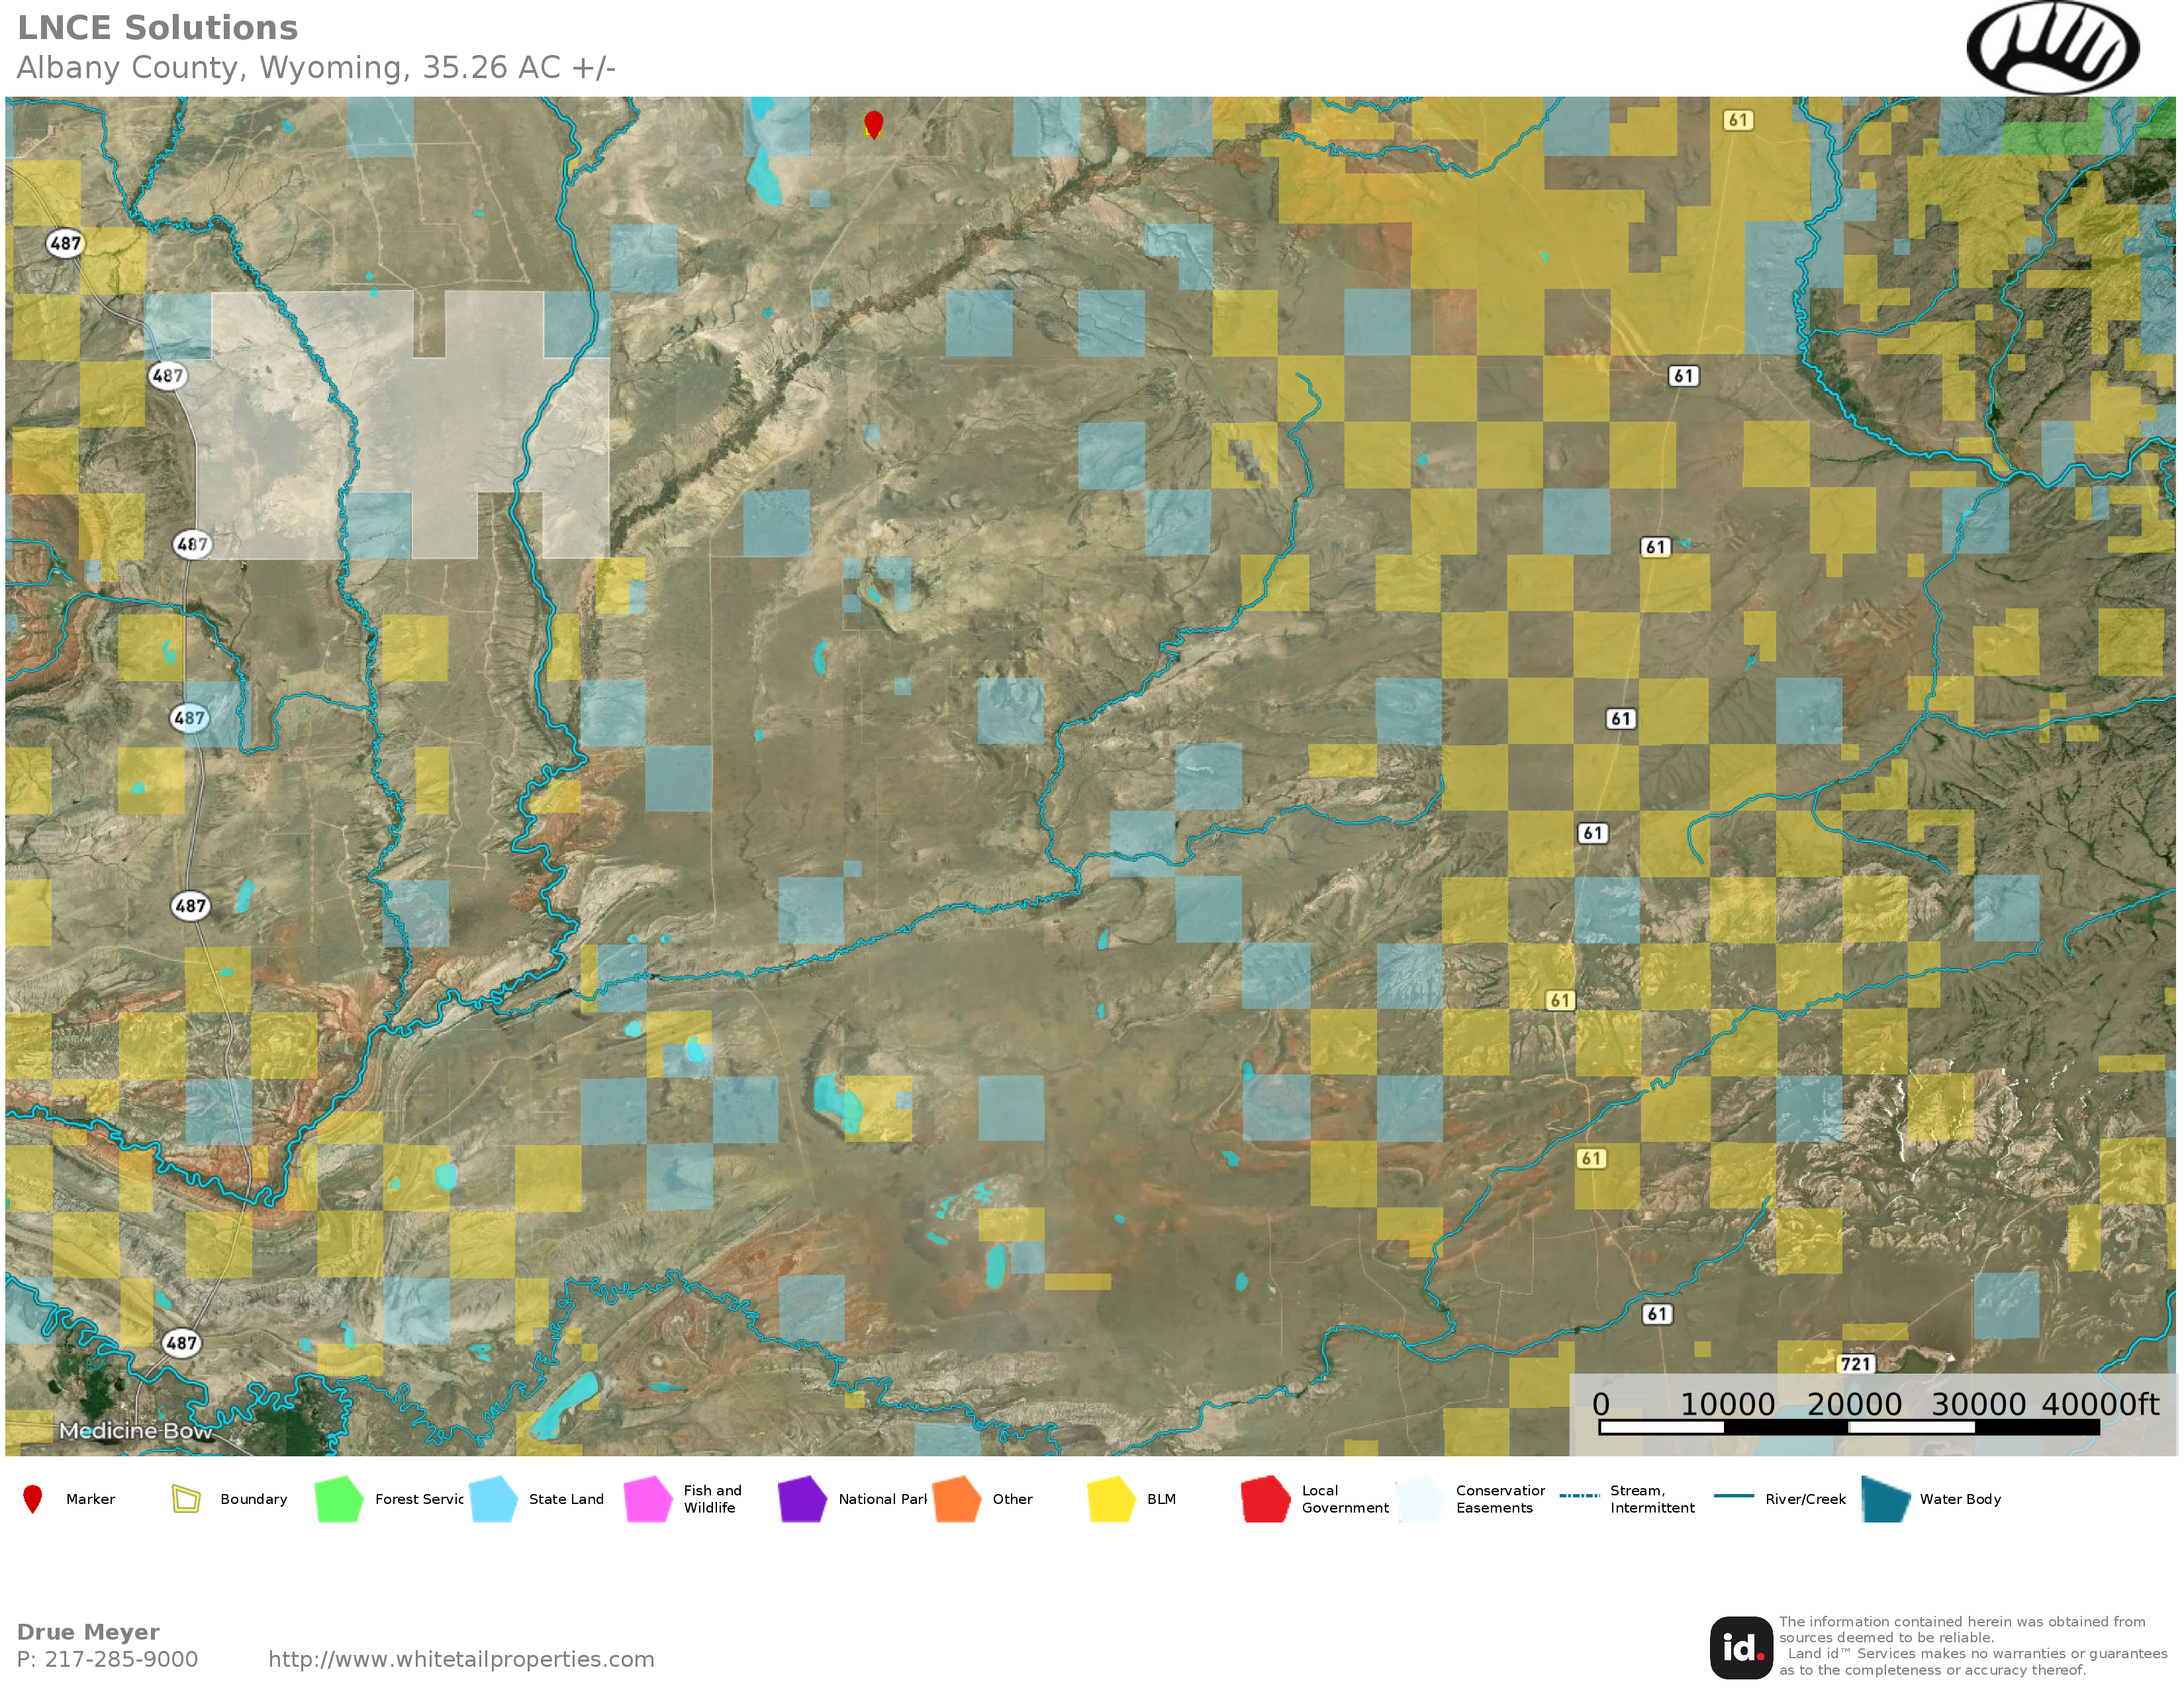Click the LNCE Solutions title heading

158,28
